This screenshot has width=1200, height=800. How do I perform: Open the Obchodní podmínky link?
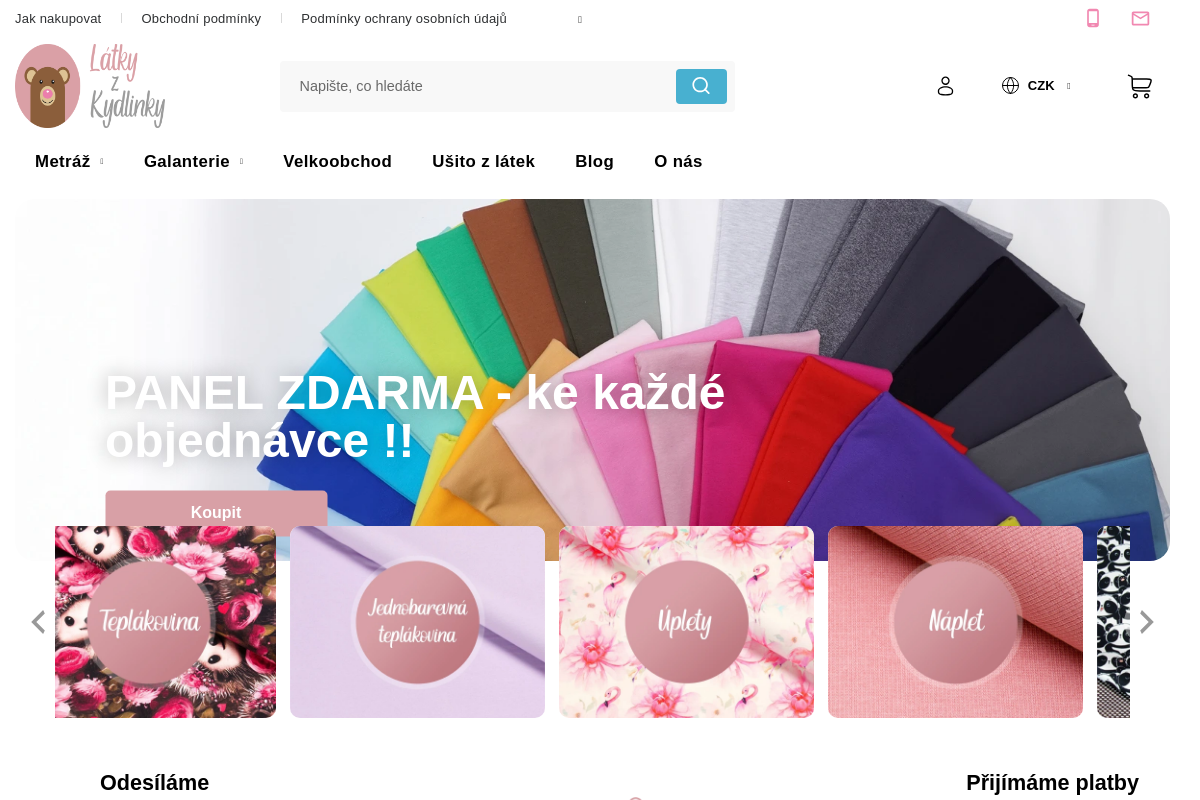(201, 19)
